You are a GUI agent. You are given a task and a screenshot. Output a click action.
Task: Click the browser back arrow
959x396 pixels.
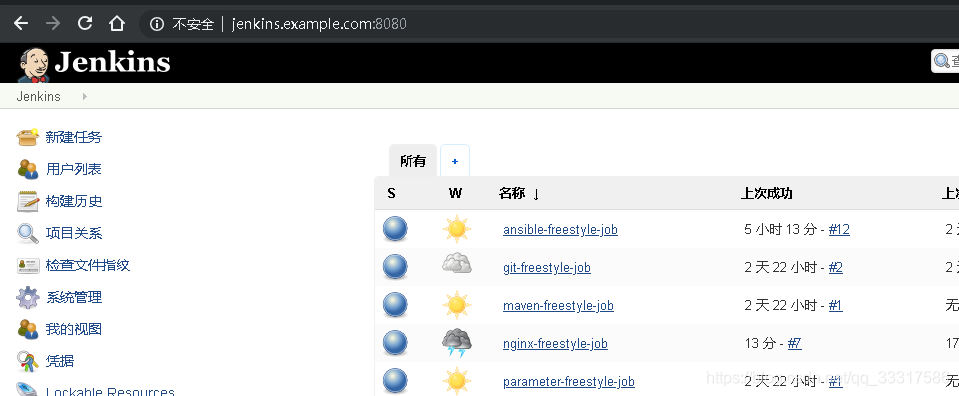coord(21,23)
